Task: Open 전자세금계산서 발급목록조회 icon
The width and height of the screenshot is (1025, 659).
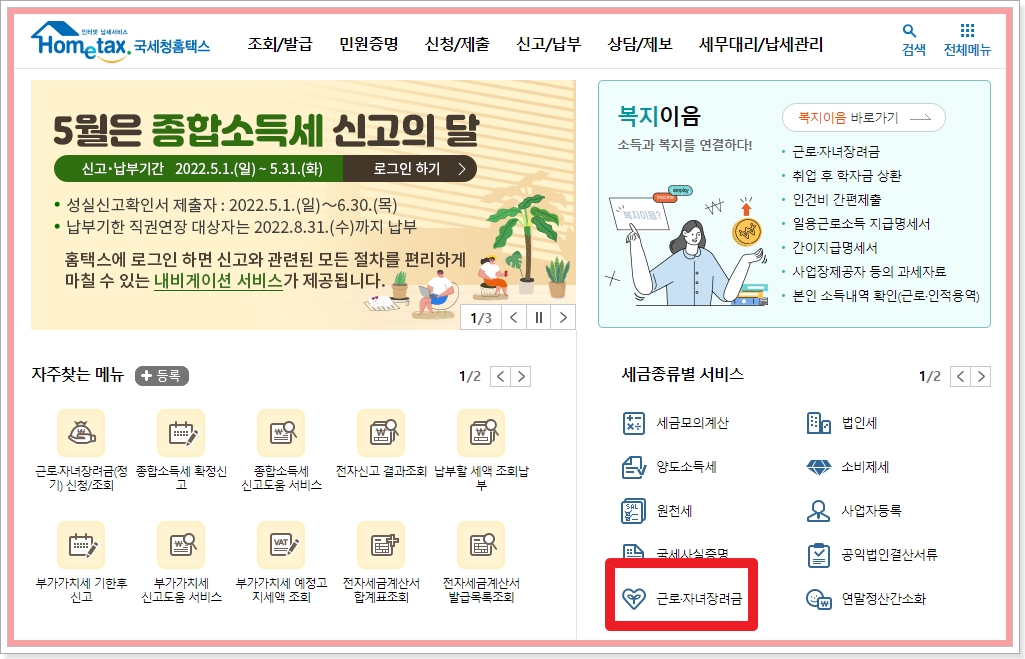Action: point(481,545)
